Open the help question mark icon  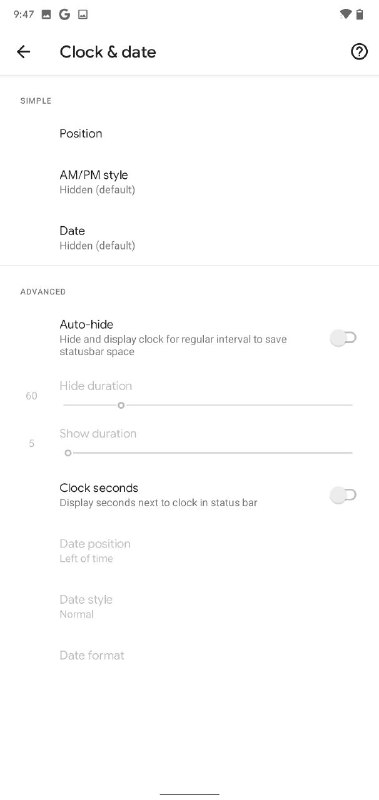point(359,52)
